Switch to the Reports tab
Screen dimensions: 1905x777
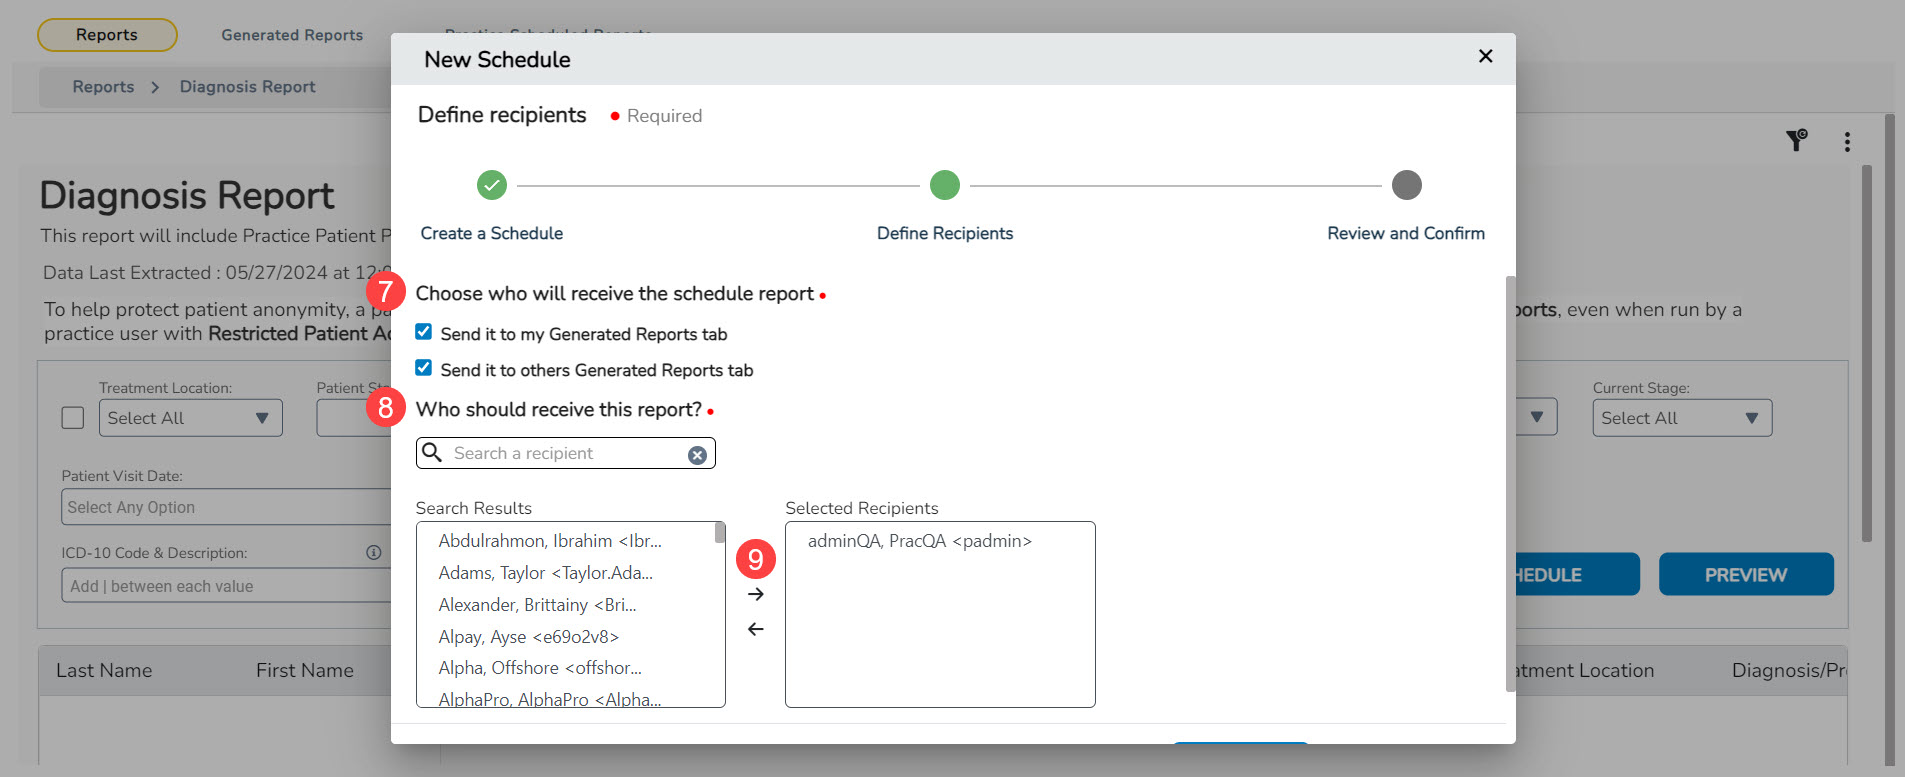point(107,35)
